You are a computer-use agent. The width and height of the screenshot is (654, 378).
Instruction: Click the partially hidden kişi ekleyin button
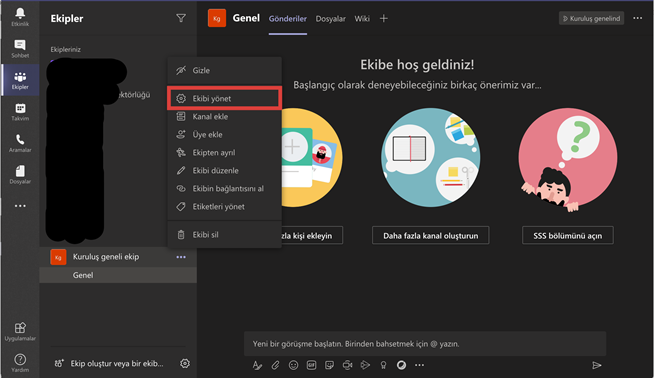click(x=312, y=236)
